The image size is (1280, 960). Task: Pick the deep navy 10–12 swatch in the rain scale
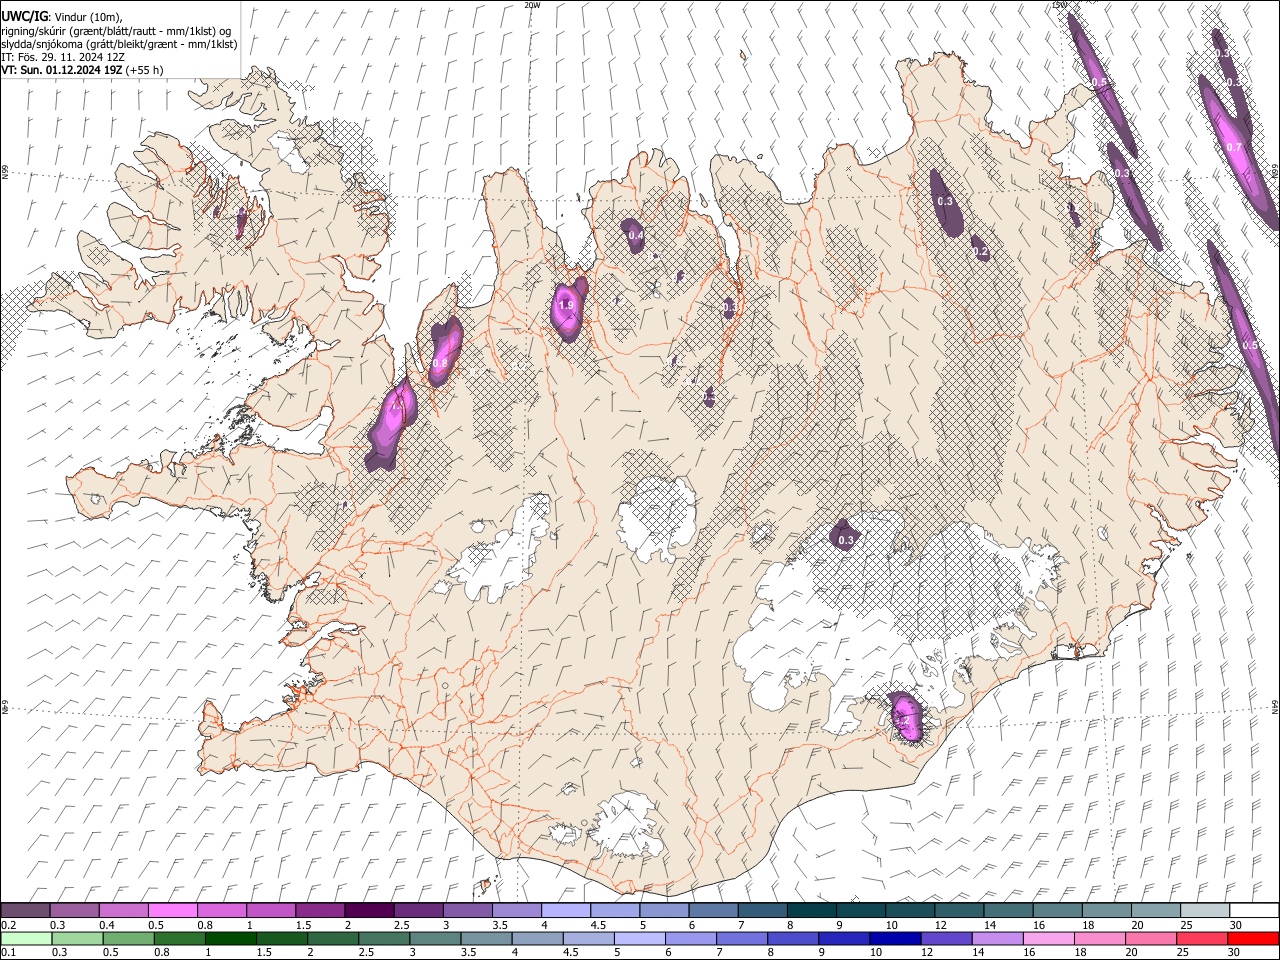coord(895,938)
